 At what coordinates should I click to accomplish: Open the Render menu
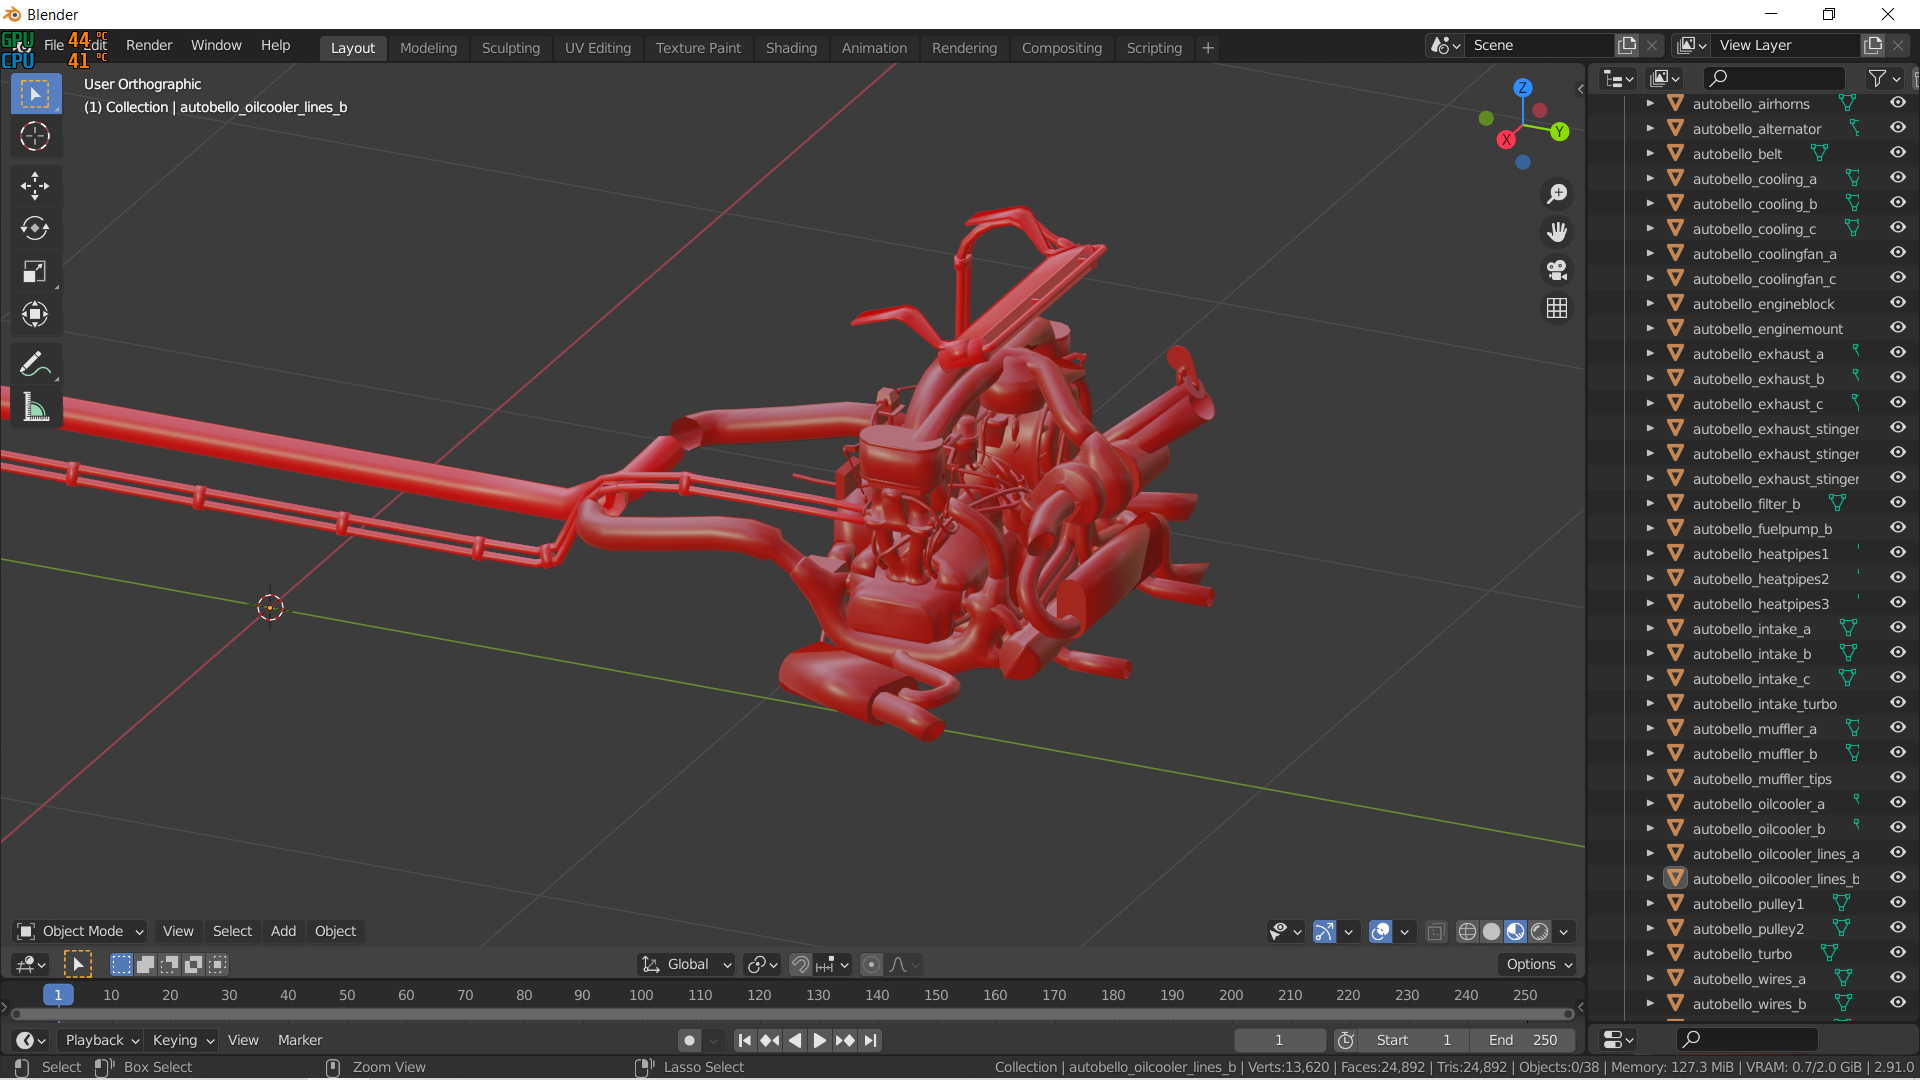click(x=149, y=45)
